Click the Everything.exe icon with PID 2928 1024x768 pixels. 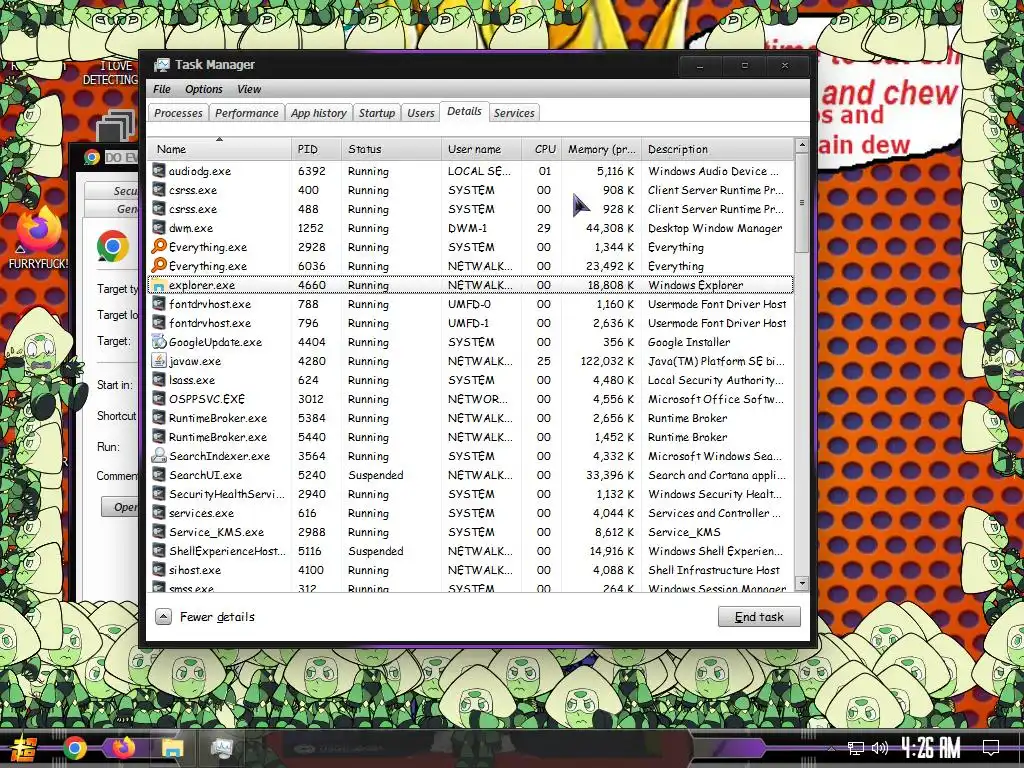(x=159, y=247)
